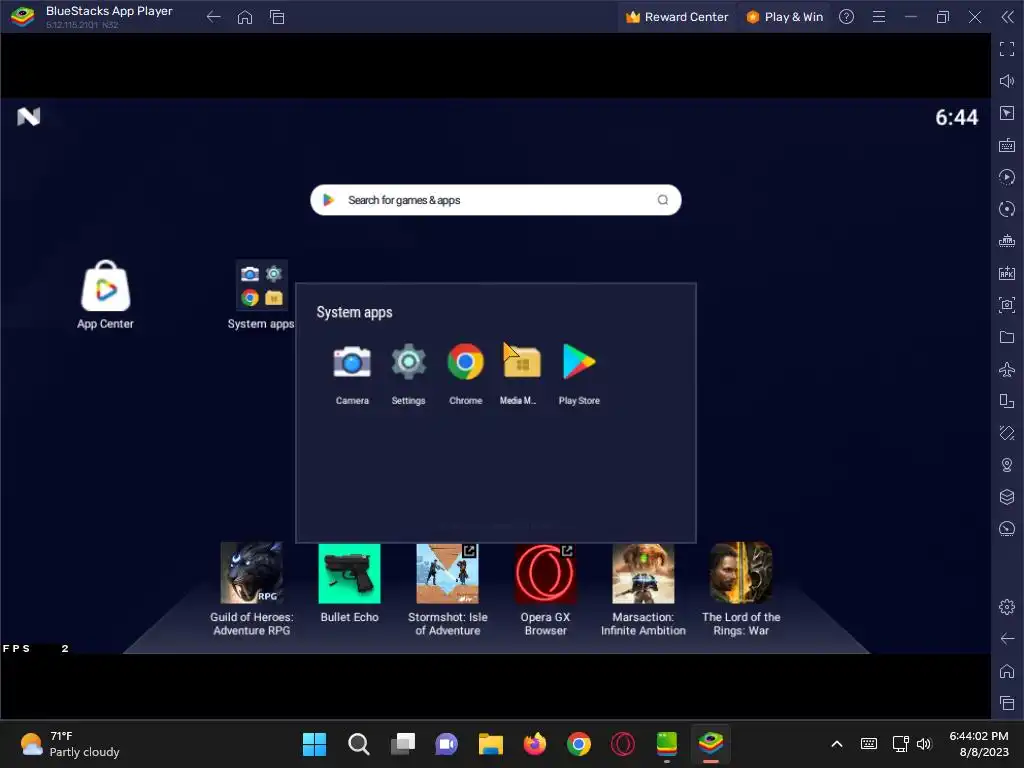Open media folder in side toolbar
The image size is (1024, 768).
(x=1007, y=337)
